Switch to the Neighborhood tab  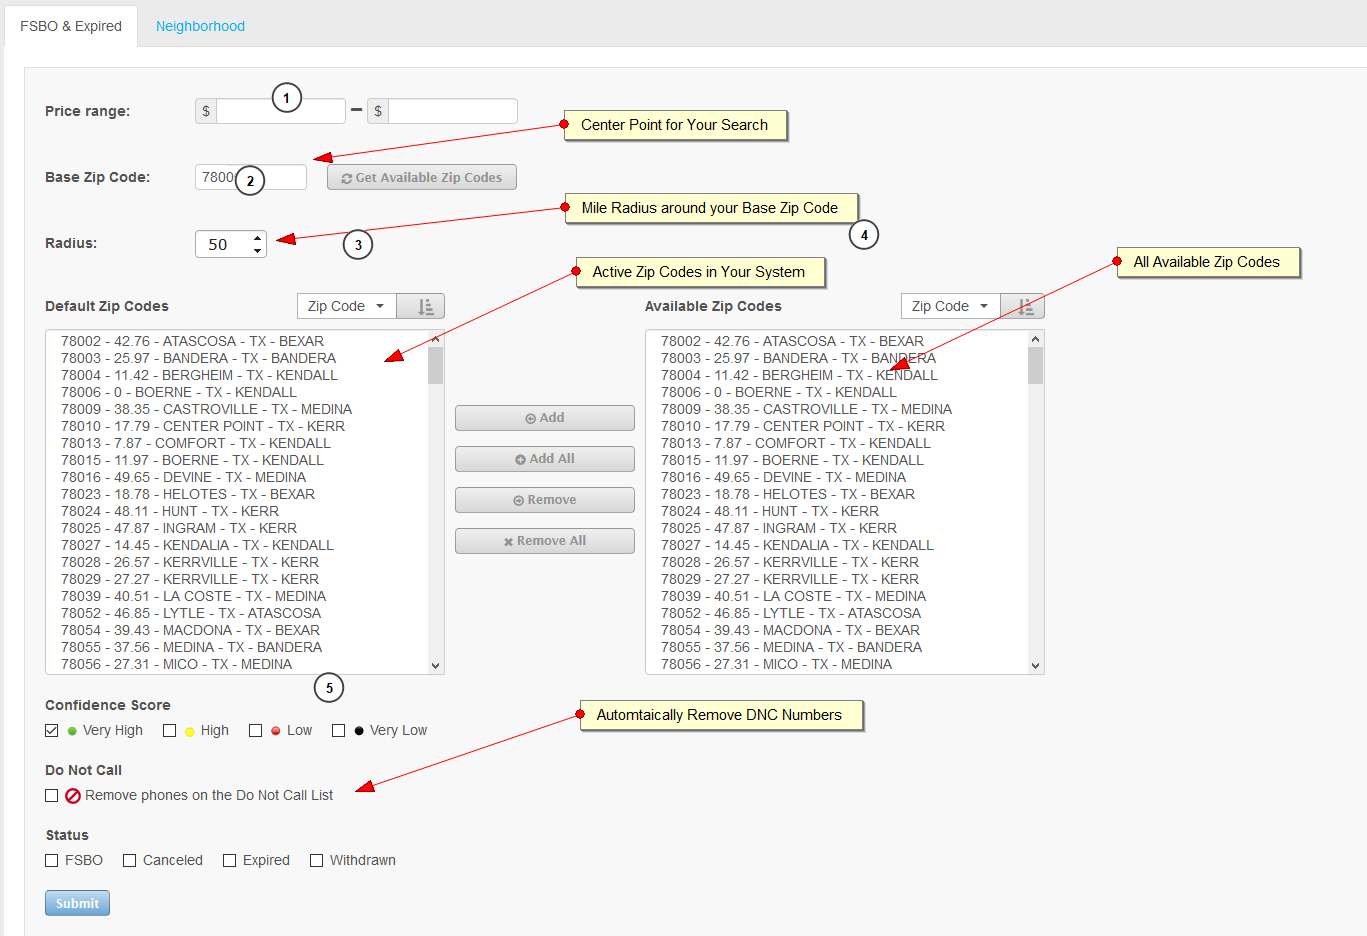tap(200, 26)
